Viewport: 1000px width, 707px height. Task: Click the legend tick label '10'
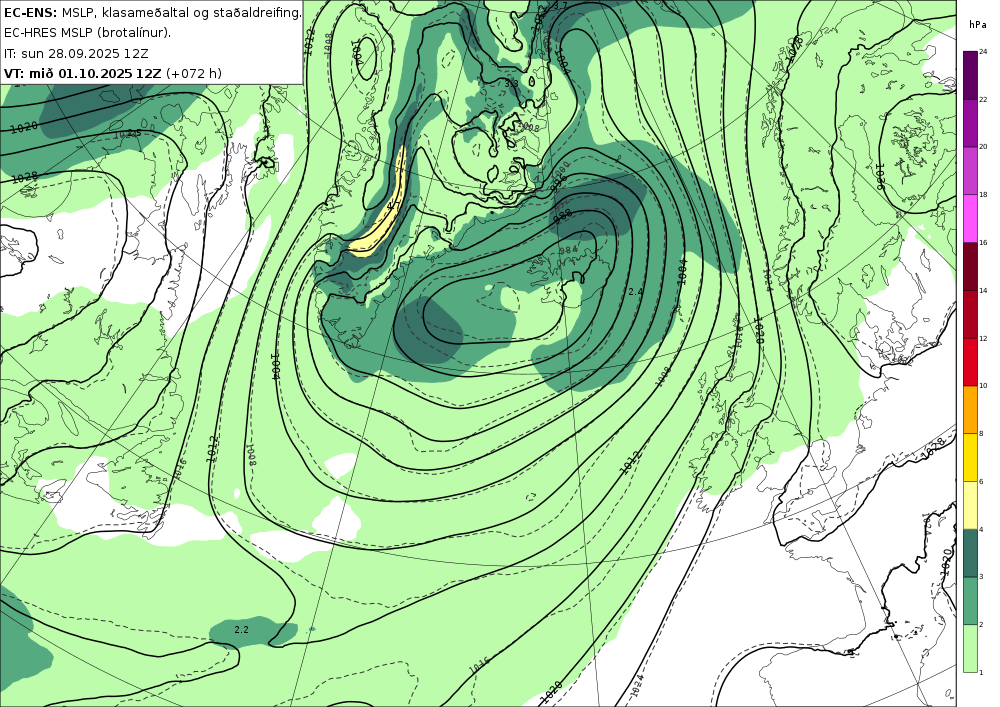coord(983,386)
